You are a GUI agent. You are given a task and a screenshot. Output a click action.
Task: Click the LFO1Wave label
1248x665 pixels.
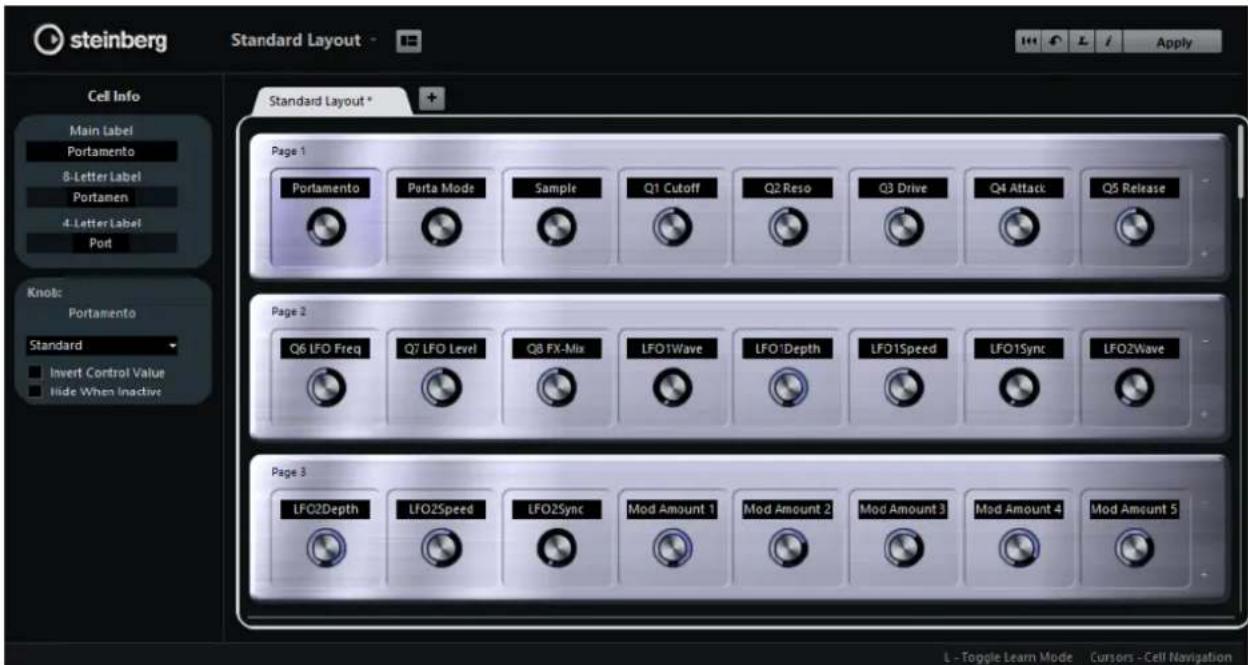[671, 348]
